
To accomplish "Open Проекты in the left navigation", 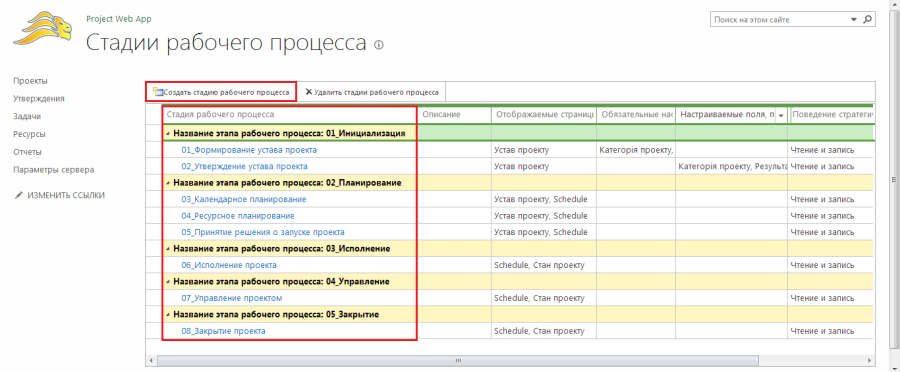I will point(30,80).
